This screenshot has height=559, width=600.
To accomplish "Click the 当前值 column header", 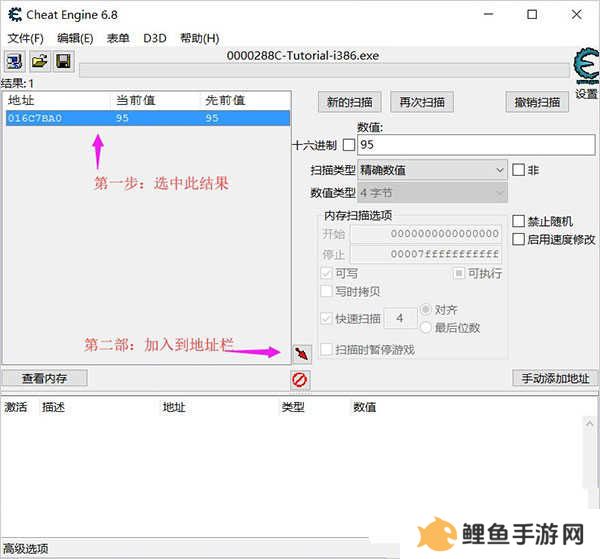I will tap(135, 100).
